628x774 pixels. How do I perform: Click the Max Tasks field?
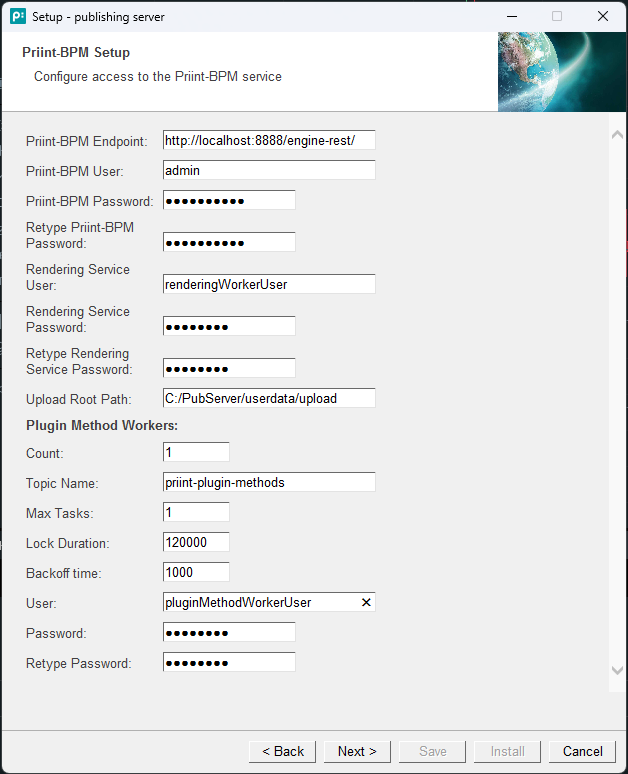pyautogui.click(x=196, y=512)
